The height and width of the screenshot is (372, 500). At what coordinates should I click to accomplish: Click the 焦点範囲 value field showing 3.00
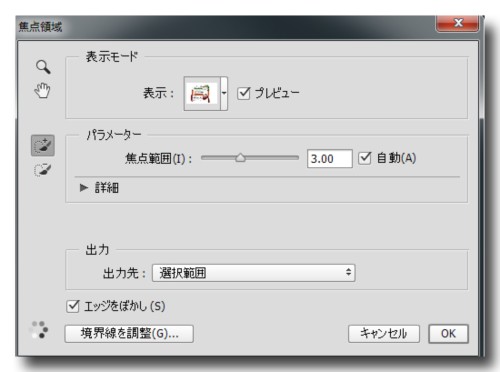point(330,159)
